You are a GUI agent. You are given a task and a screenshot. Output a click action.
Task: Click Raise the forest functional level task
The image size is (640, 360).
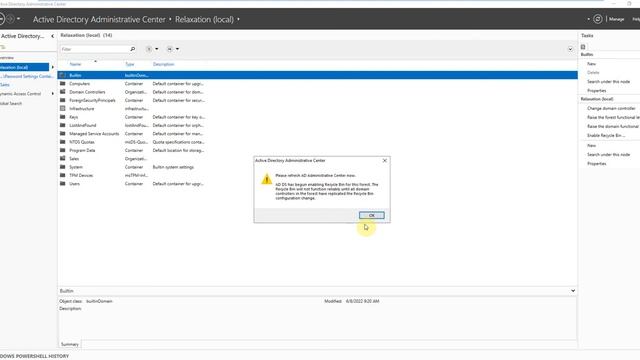613,118
